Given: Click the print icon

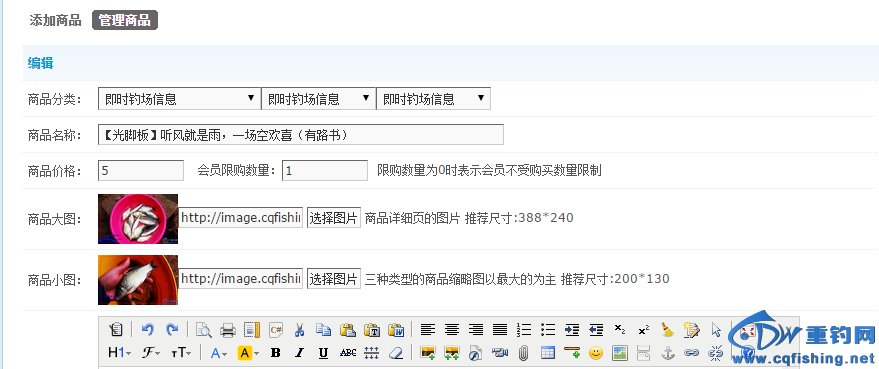Looking at the screenshot, I should click(x=228, y=330).
